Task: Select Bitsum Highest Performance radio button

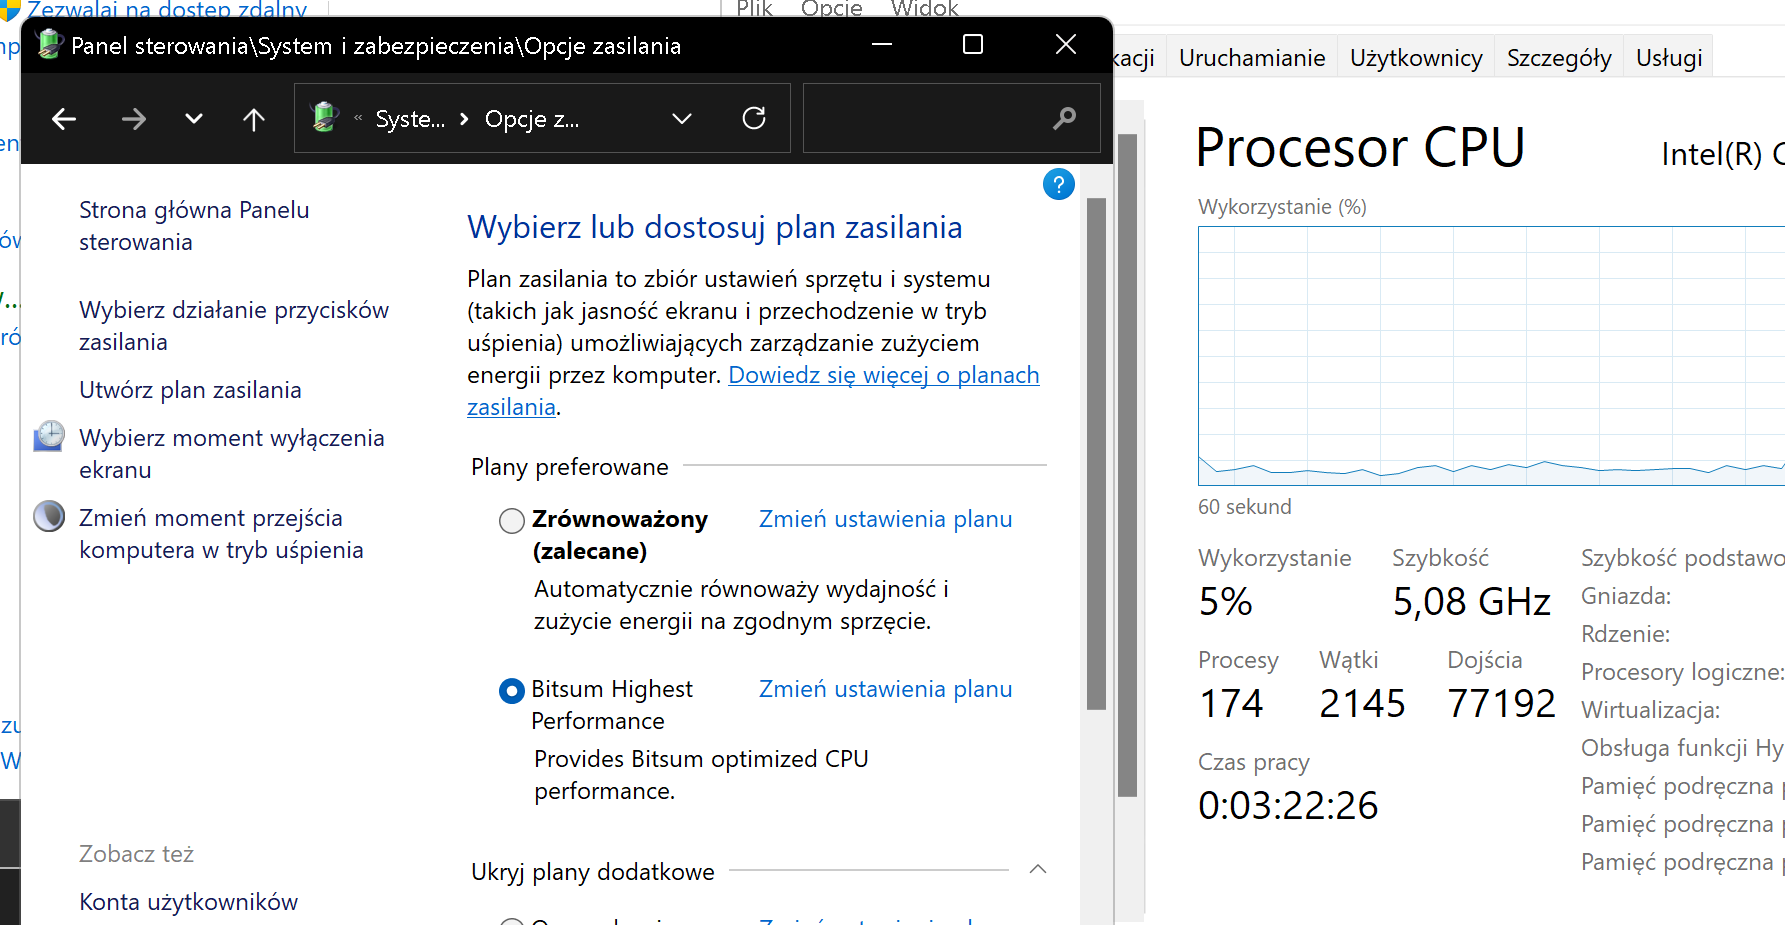Action: point(511,690)
